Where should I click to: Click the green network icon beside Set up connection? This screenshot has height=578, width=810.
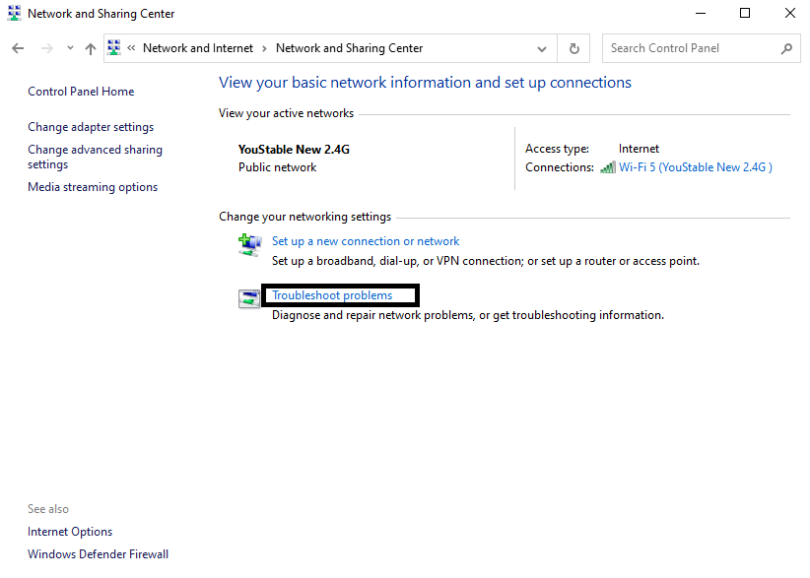[249, 244]
